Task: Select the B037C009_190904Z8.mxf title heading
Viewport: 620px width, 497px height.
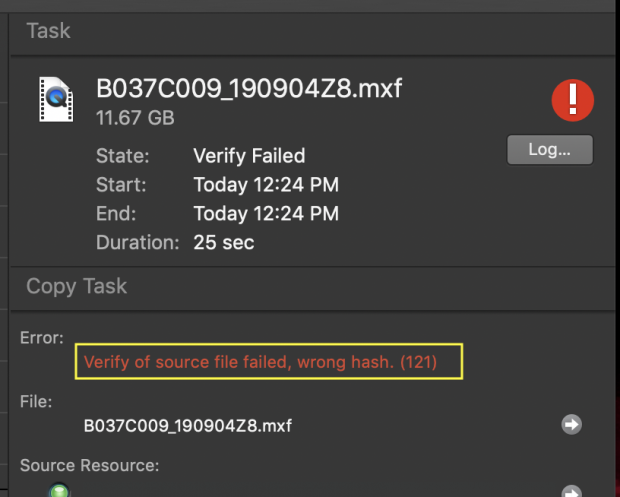Action: 249,88
